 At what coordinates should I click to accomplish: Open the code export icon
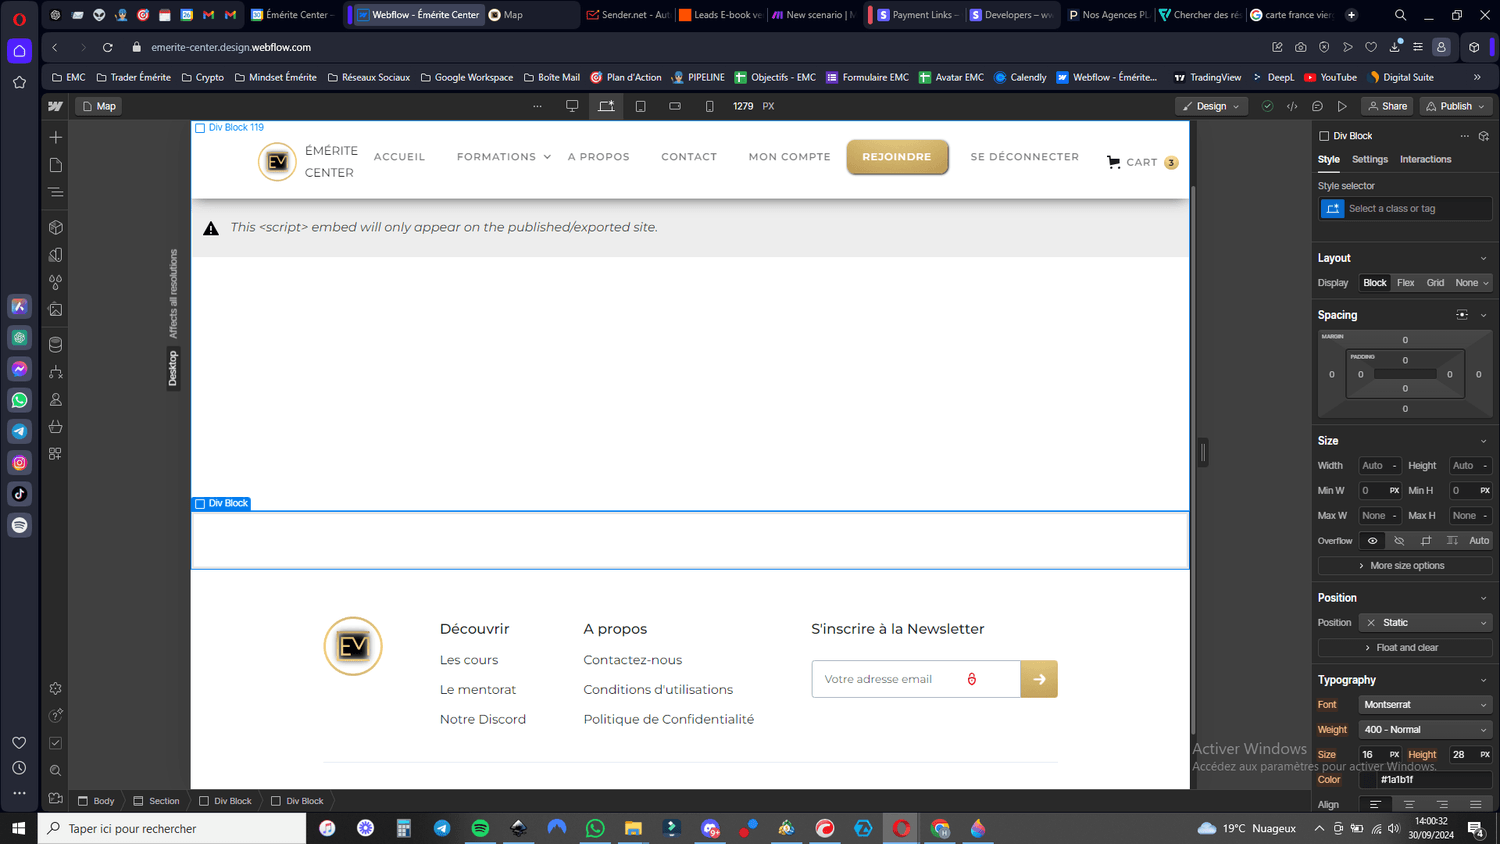click(x=1292, y=106)
